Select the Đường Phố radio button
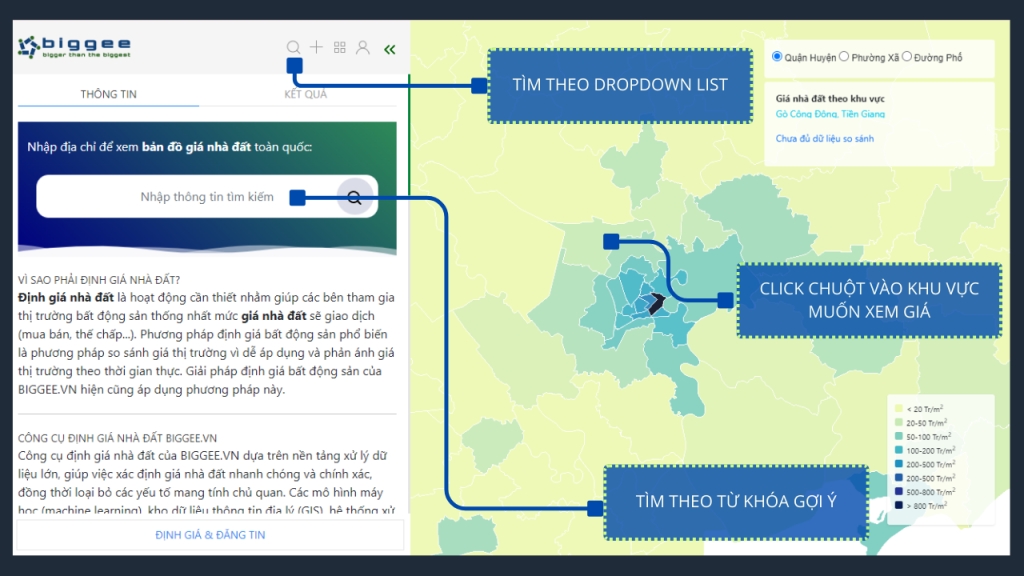The image size is (1024, 576). coord(907,57)
